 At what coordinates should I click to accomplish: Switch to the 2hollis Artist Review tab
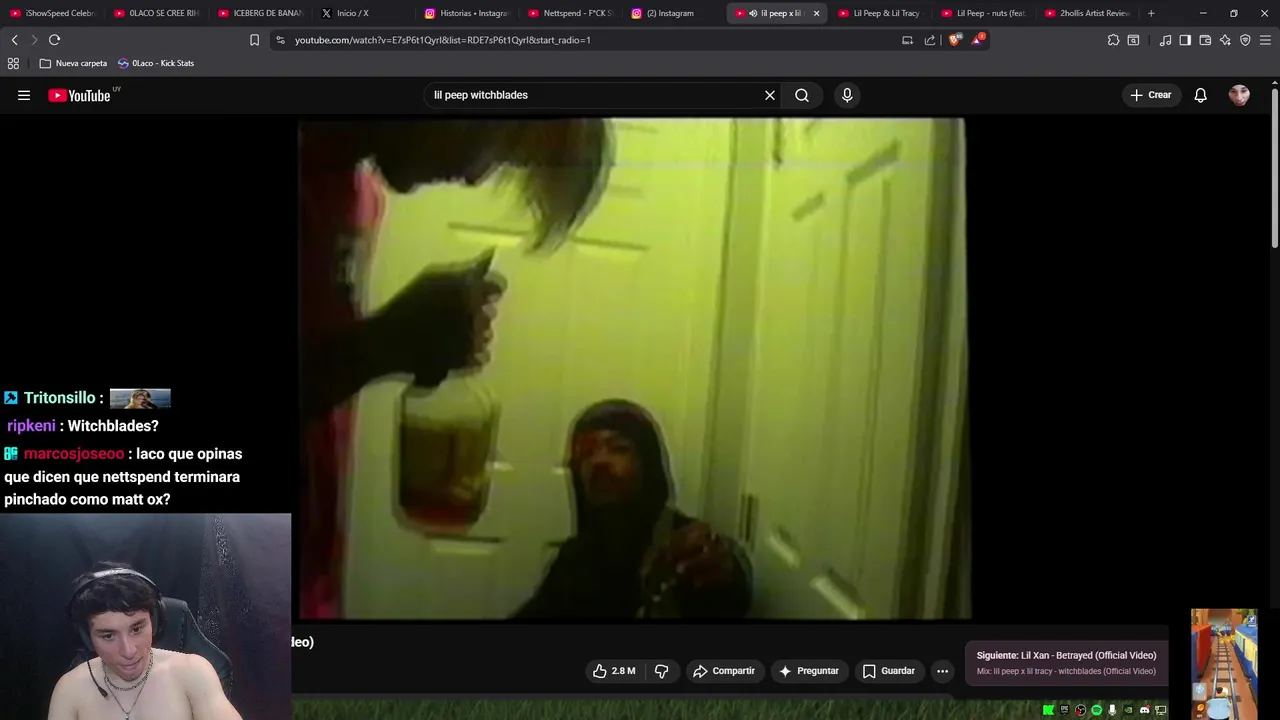(1089, 13)
